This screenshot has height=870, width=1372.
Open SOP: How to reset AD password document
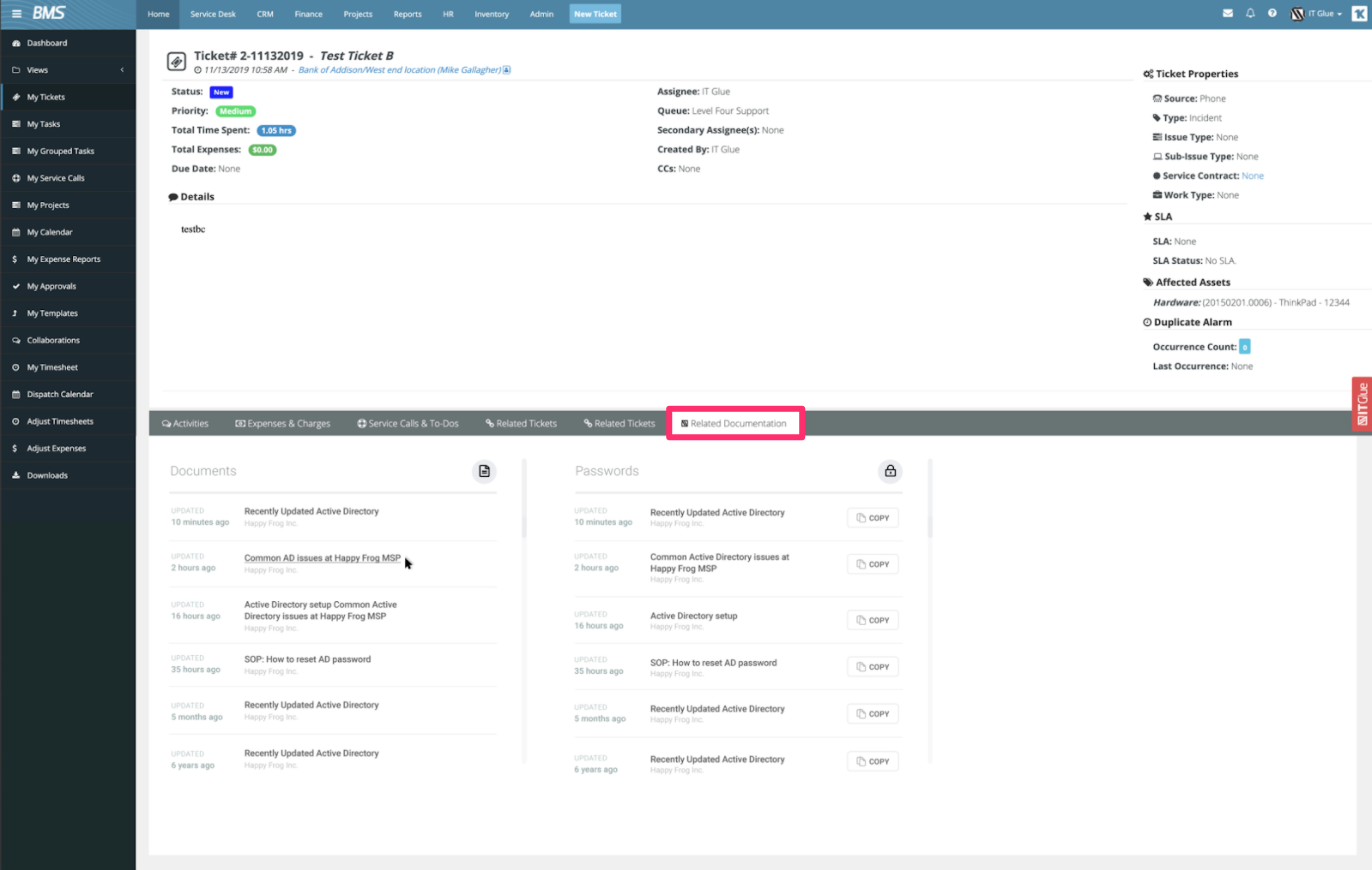(x=308, y=659)
